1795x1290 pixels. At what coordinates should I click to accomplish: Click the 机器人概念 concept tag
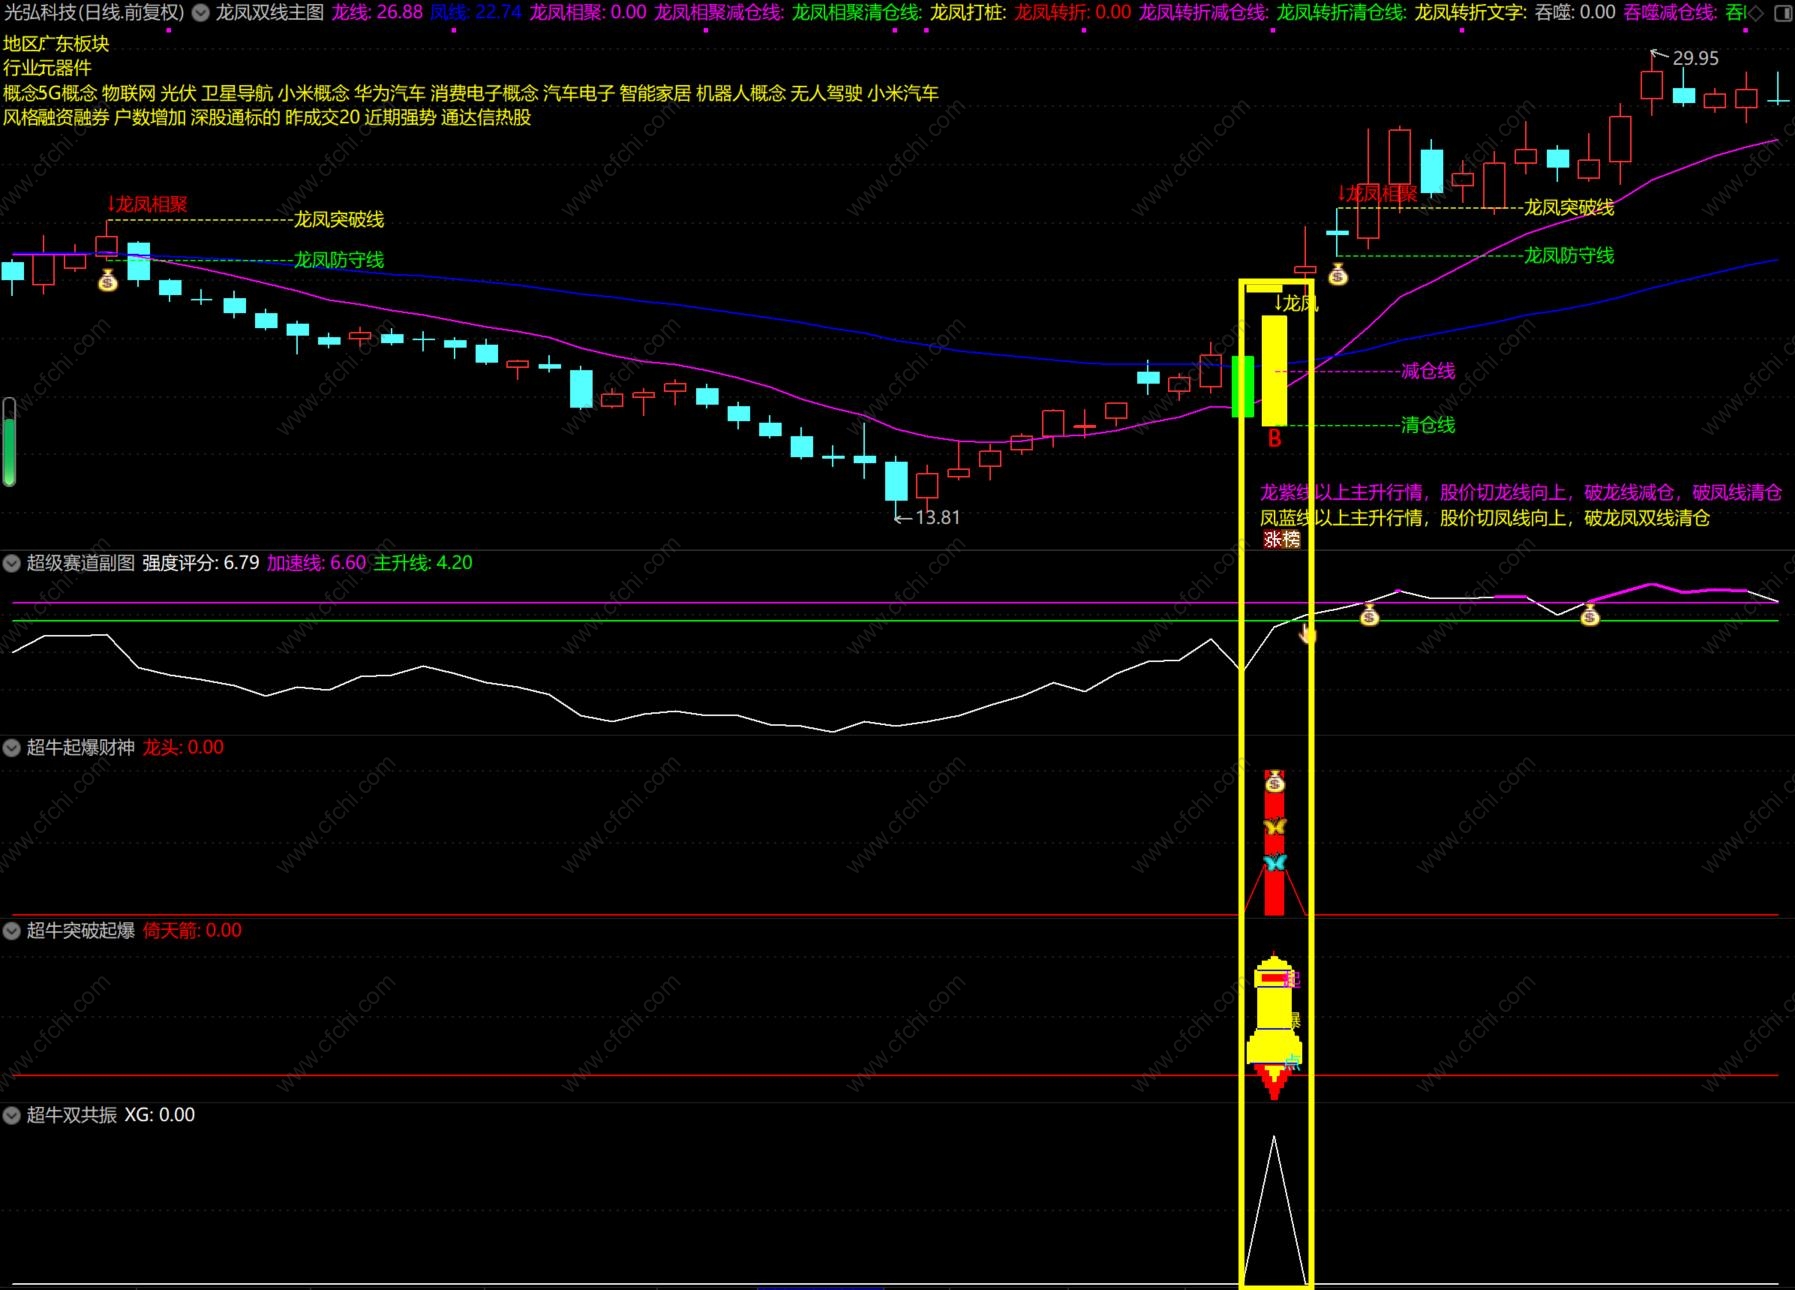click(x=740, y=93)
